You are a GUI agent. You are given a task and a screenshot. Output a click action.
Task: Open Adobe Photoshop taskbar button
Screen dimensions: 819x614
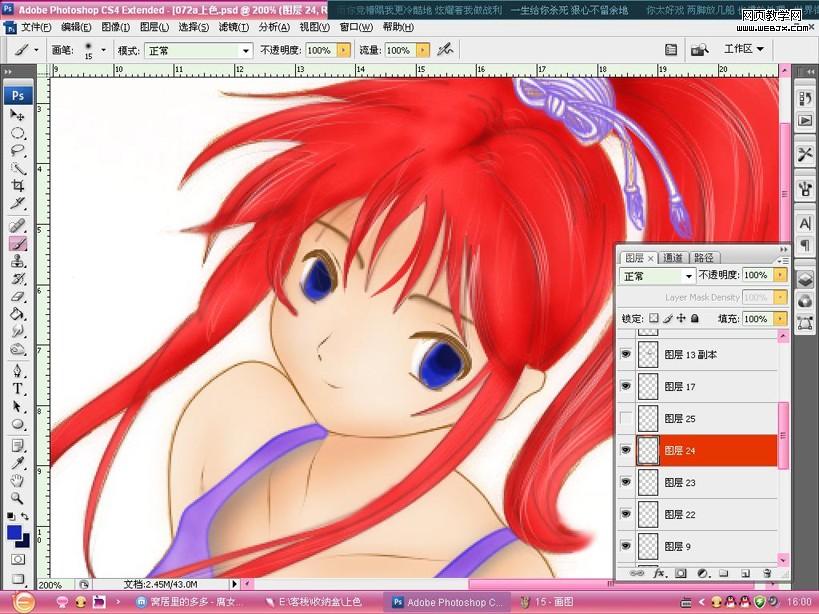(x=448, y=602)
